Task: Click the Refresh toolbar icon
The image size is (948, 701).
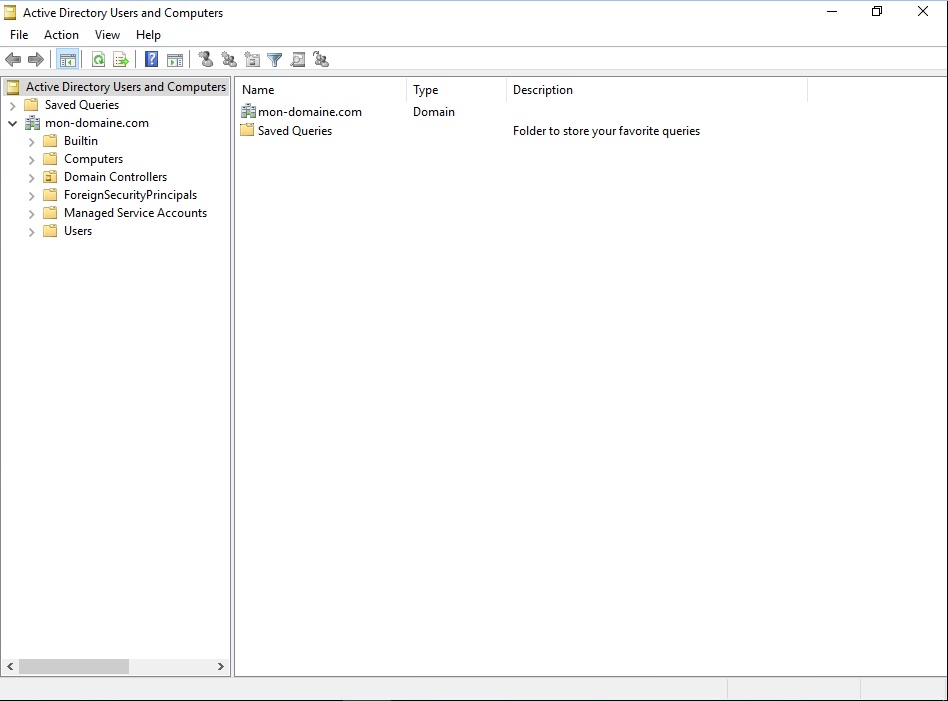Action: [x=98, y=59]
